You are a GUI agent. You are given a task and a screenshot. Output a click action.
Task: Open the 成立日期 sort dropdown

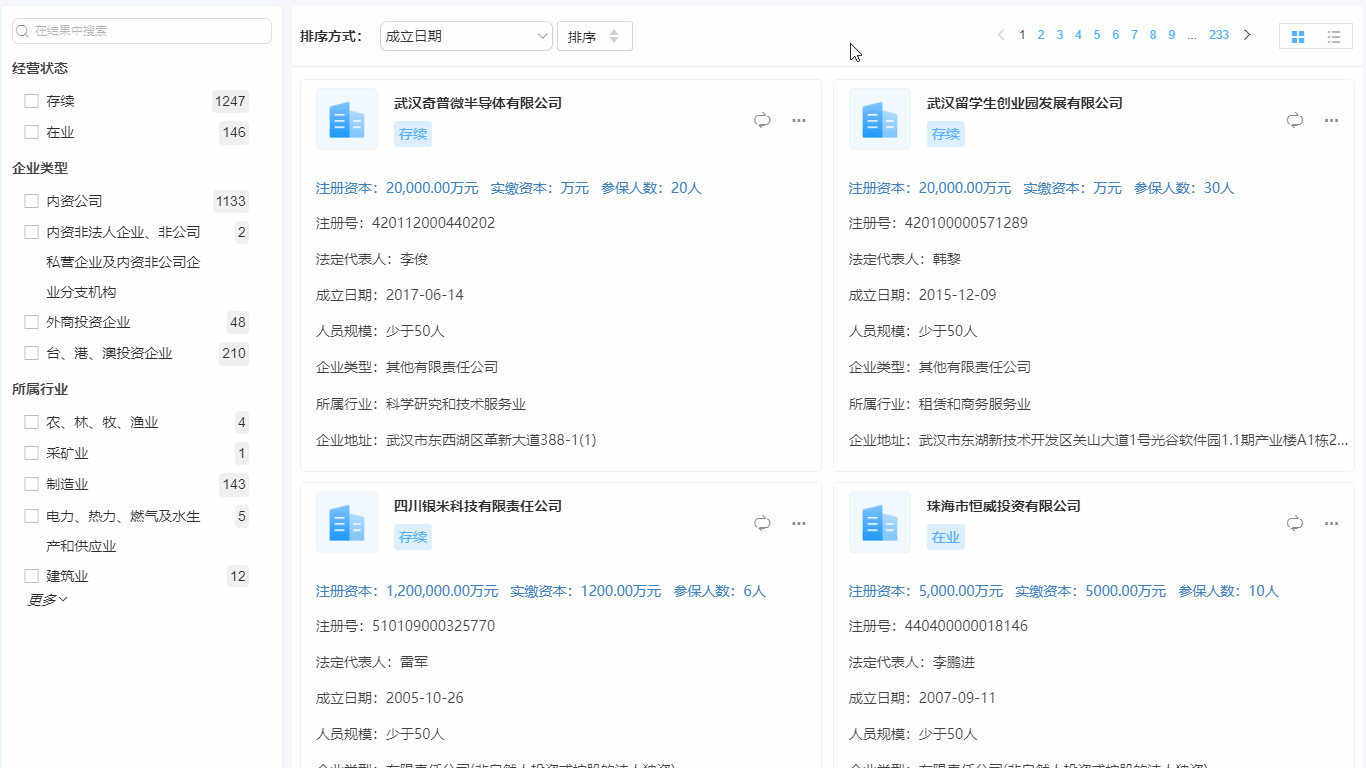point(466,35)
